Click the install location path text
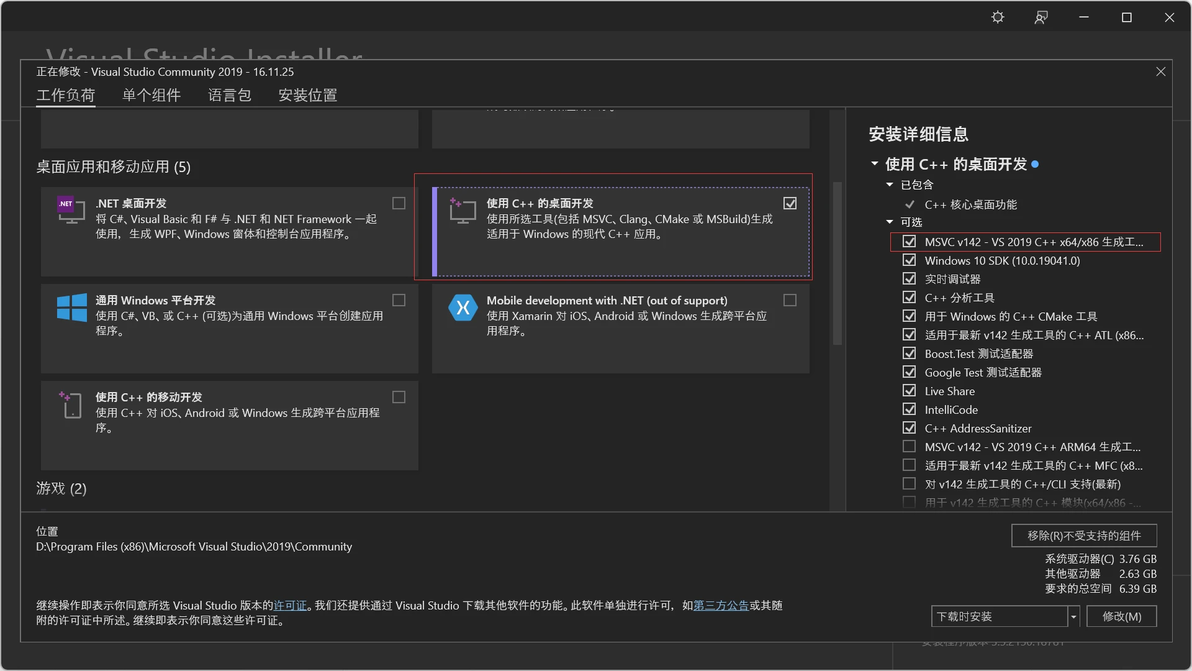 [x=194, y=546]
